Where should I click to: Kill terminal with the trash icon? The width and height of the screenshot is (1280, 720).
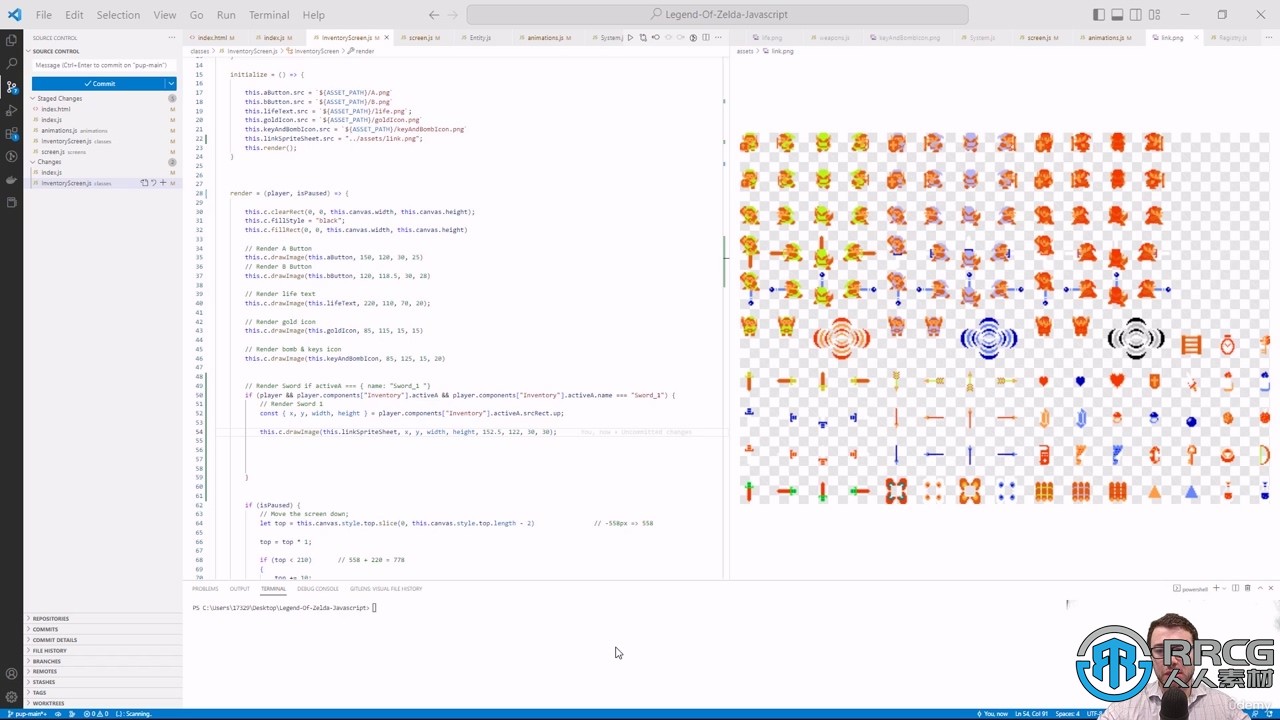[x=1247, y=588]
